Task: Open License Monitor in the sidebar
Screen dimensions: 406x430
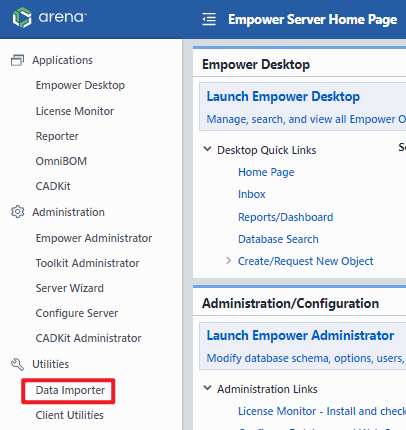Action: (x=75, y=111)
